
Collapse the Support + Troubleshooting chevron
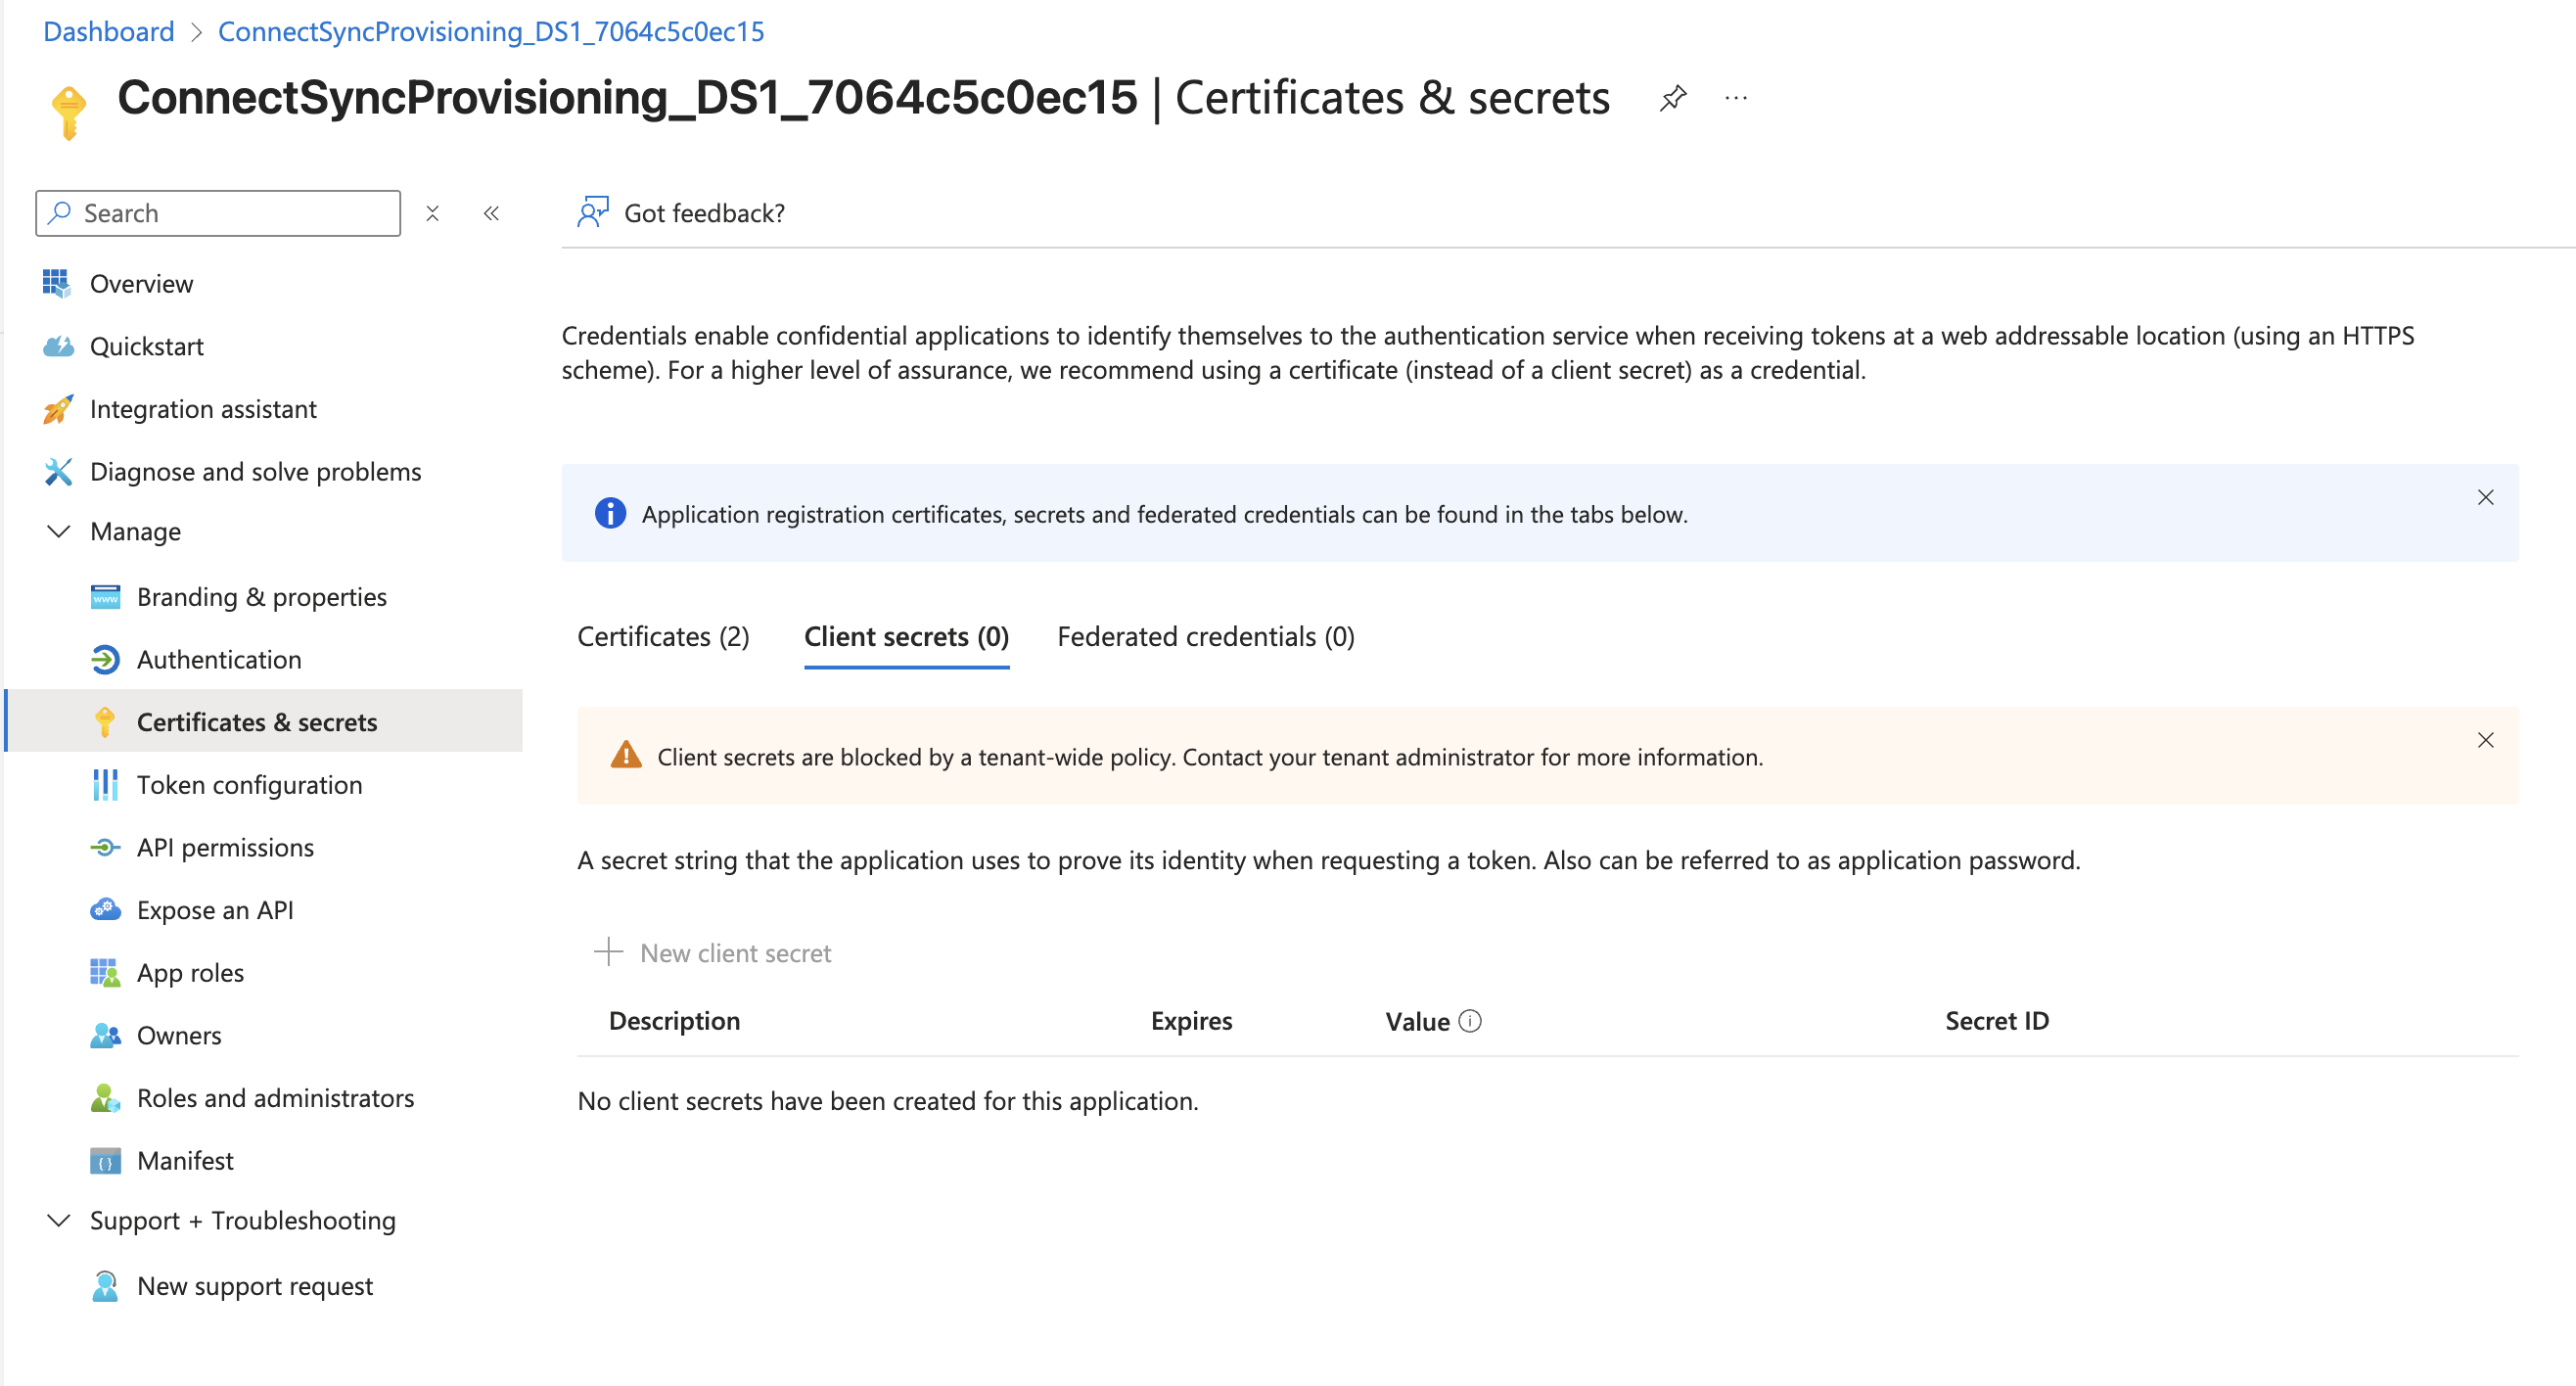pos(59,1220)
